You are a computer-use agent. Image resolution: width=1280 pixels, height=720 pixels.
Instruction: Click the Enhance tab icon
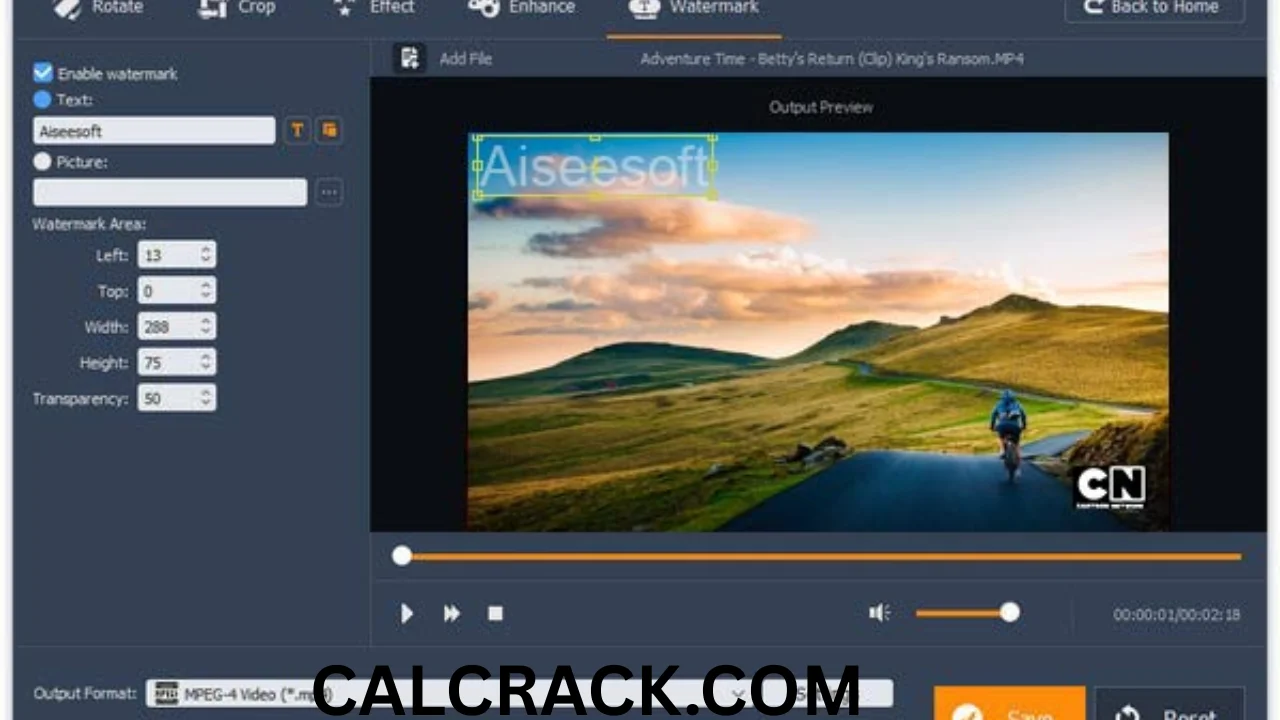tap(483, 9)
